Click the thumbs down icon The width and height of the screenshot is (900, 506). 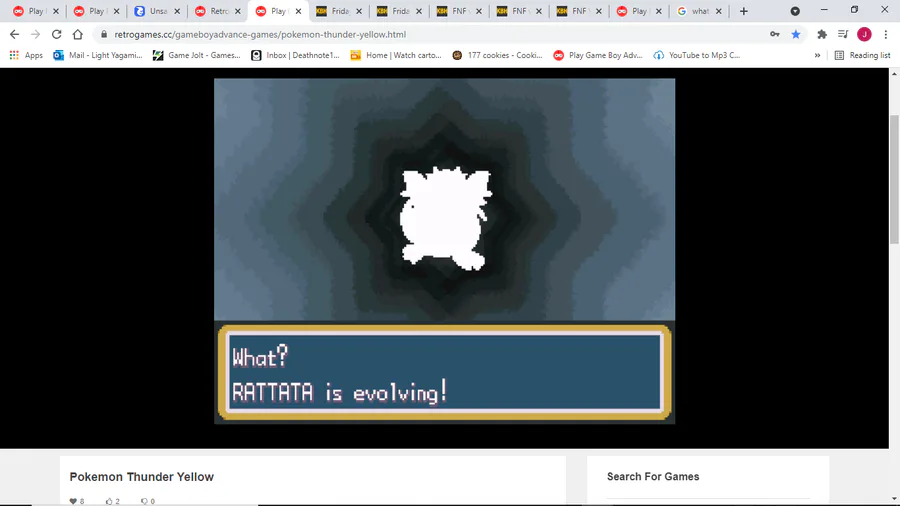[x=144, y=501]
